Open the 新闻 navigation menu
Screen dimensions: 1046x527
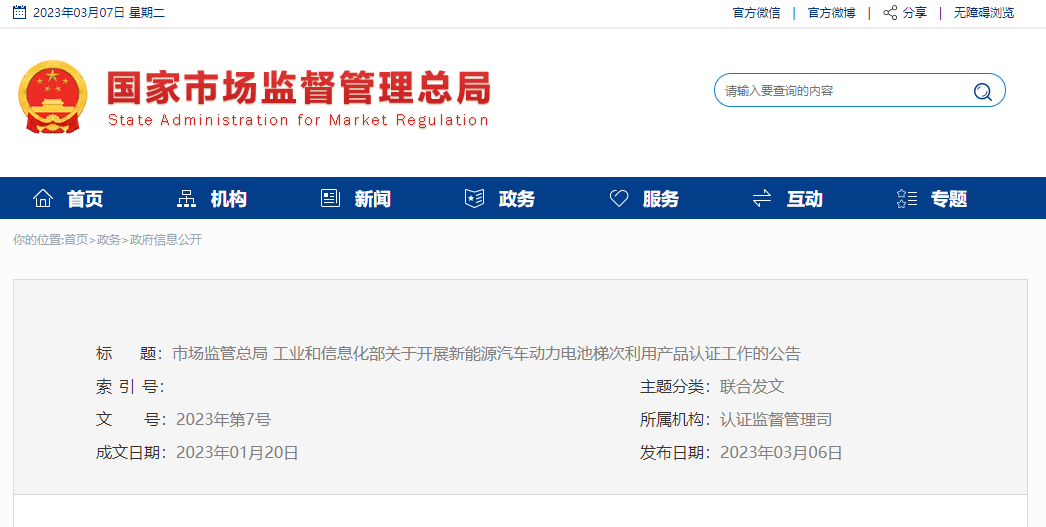372,199
